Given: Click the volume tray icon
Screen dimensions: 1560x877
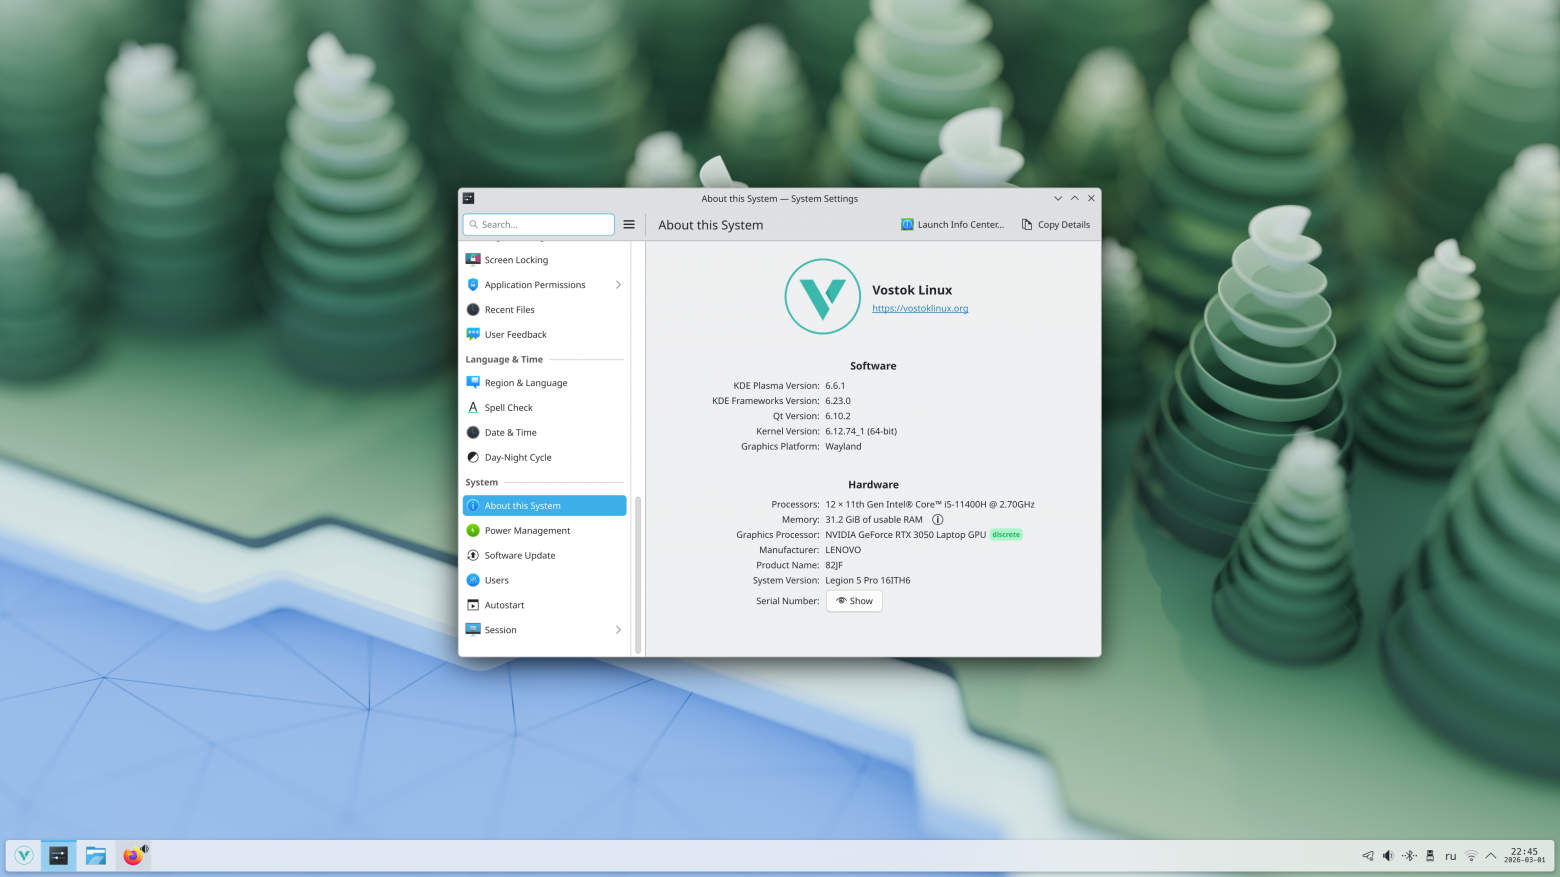Looking at the screenshot, I should (1388, 856).
